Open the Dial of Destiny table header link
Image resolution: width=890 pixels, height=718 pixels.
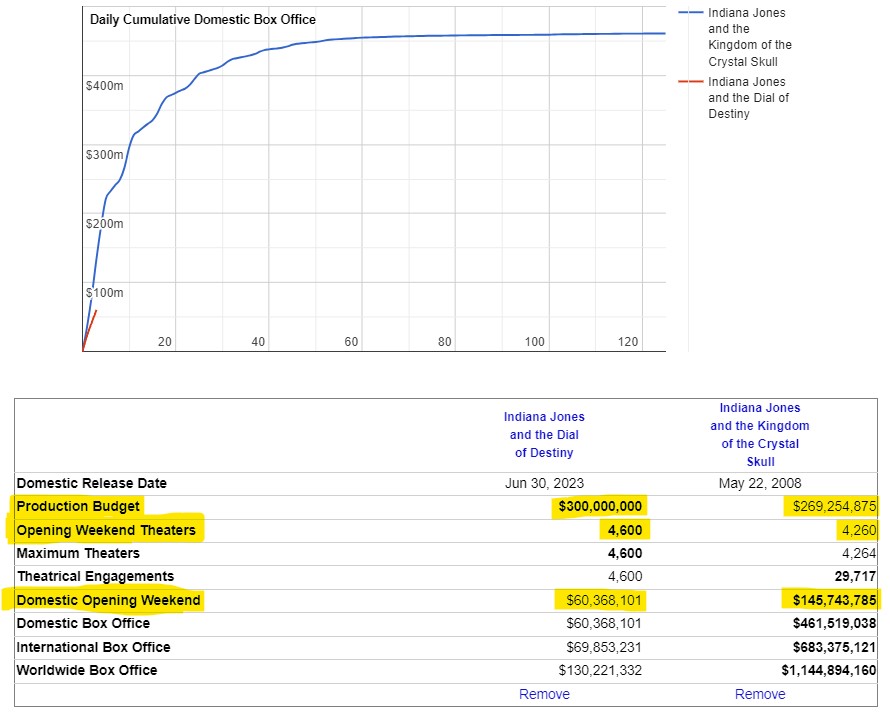pyautogui.click(x=544, y=434)
